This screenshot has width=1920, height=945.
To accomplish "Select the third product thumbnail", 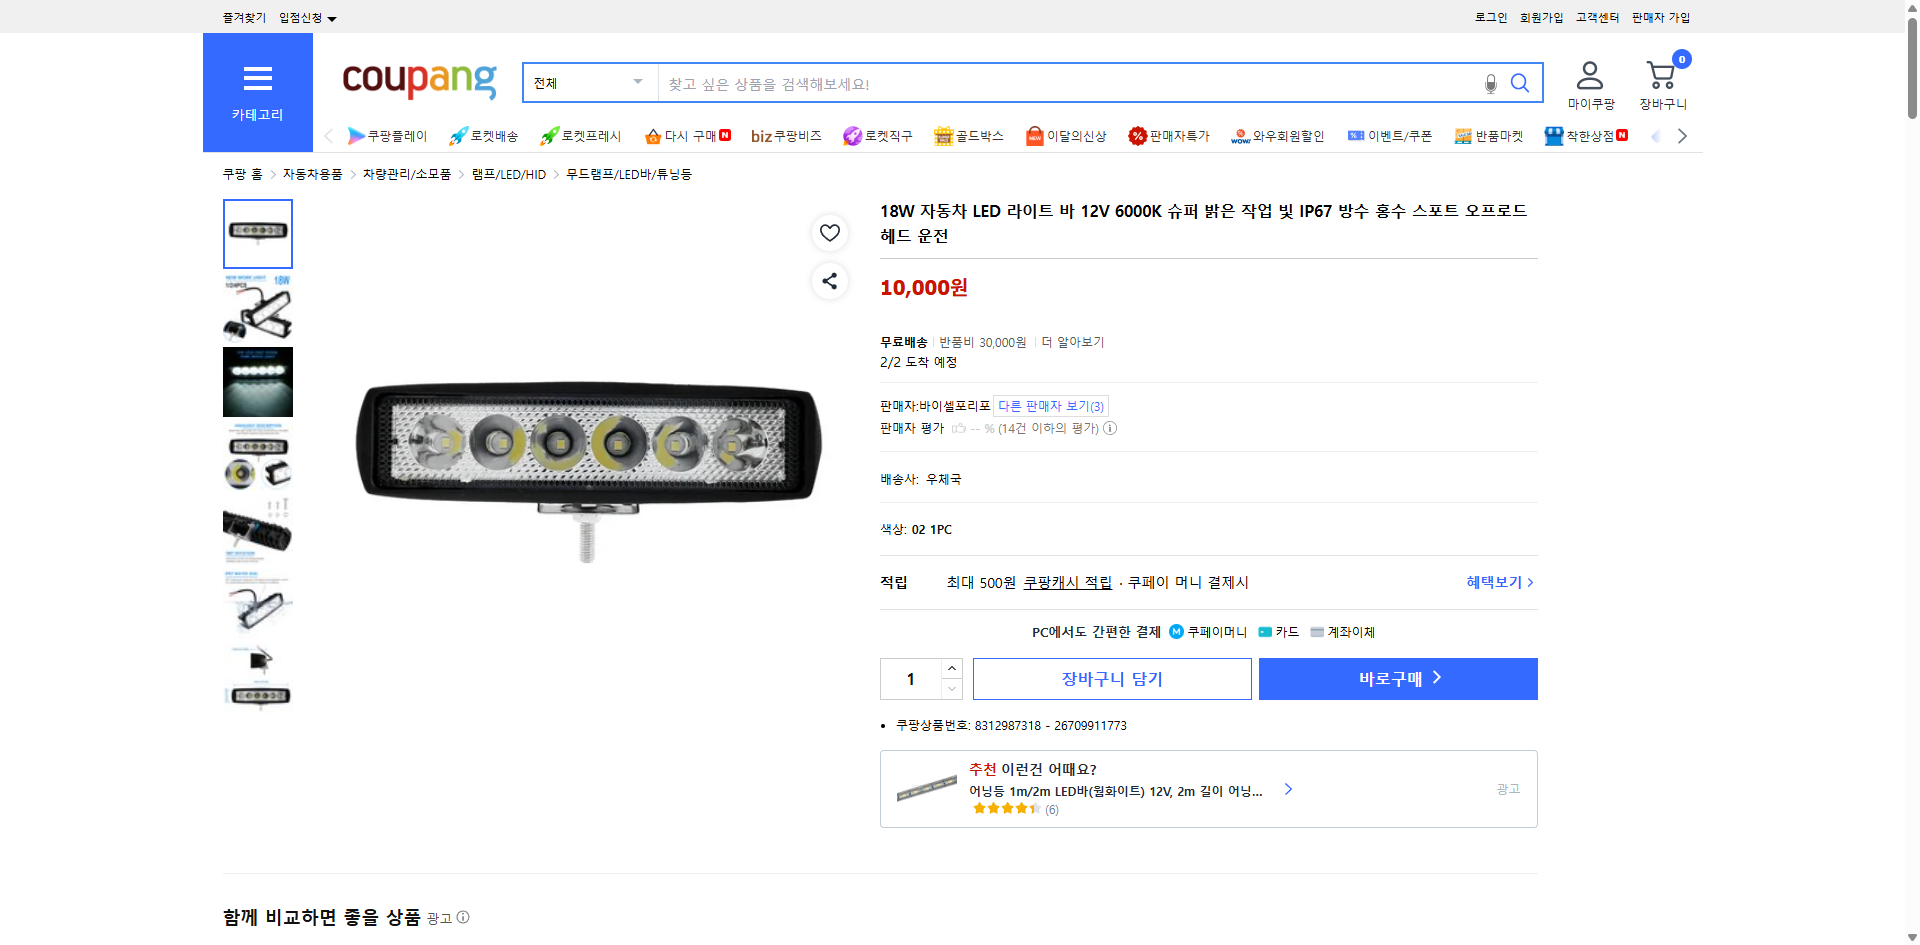I will (257, 381).
